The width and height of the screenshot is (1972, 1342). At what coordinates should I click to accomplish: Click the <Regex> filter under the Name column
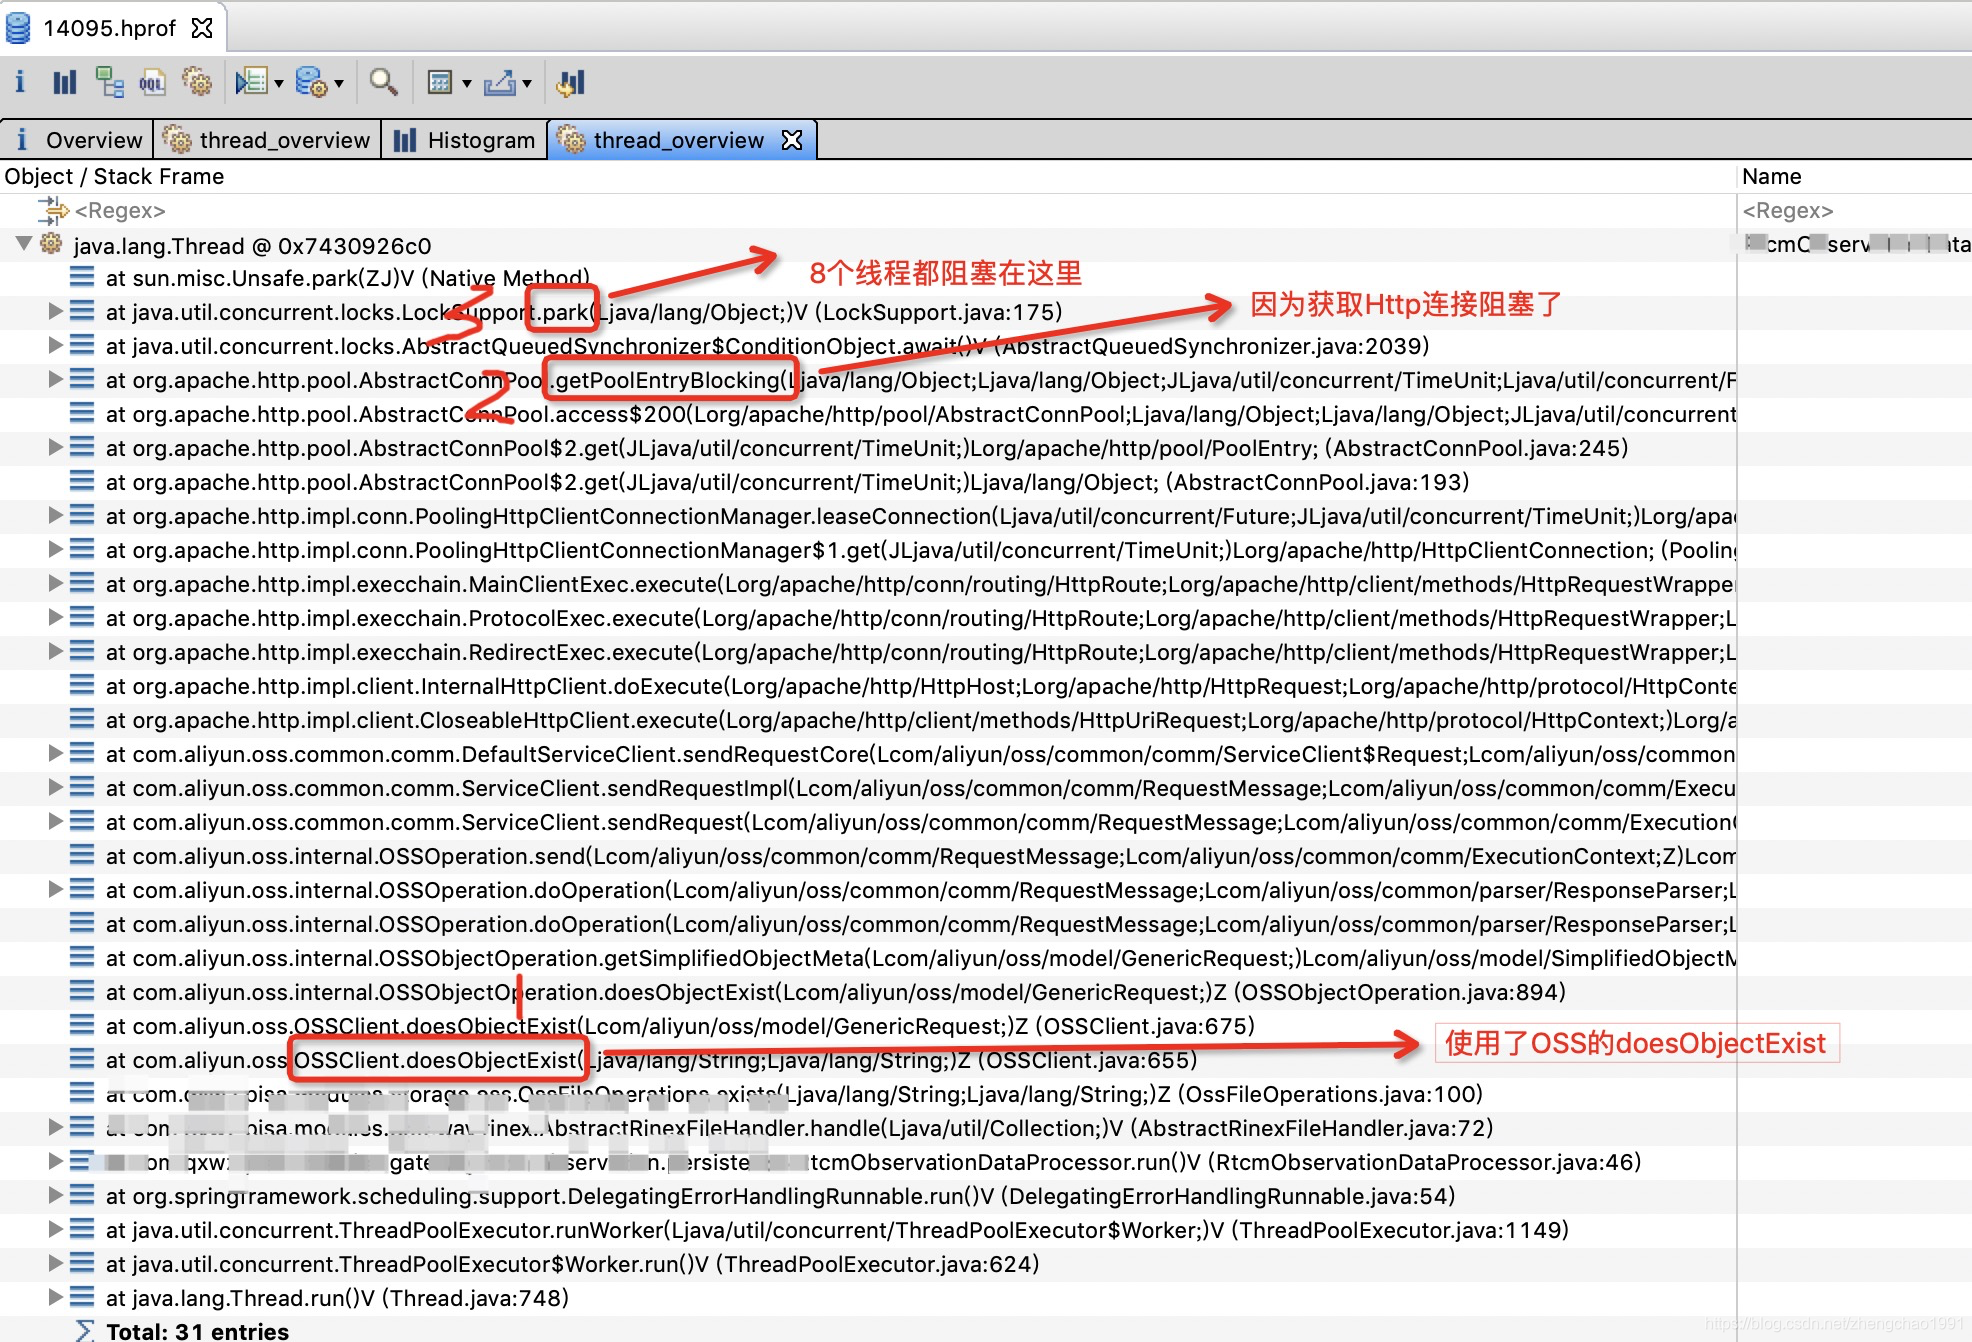point(1789,210)
